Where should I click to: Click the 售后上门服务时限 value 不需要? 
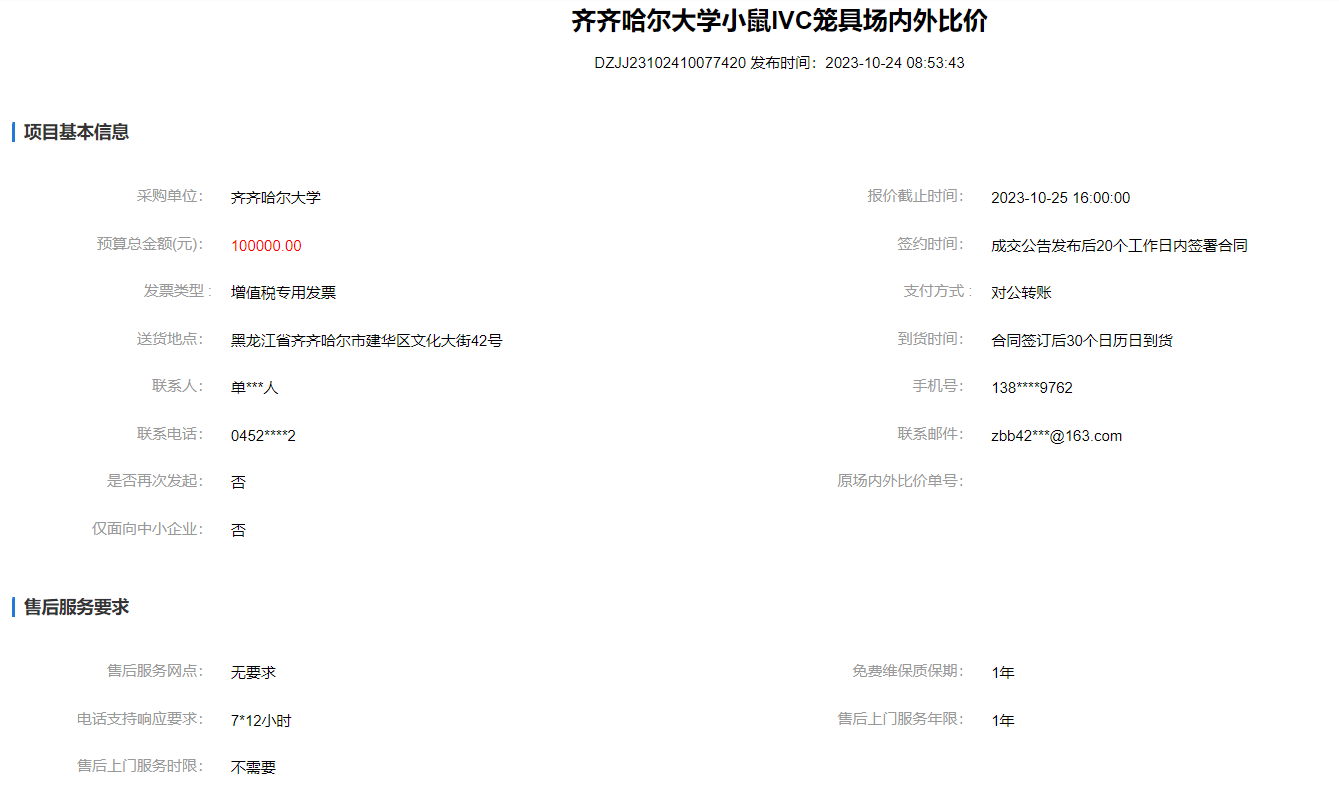pos(253,768)
